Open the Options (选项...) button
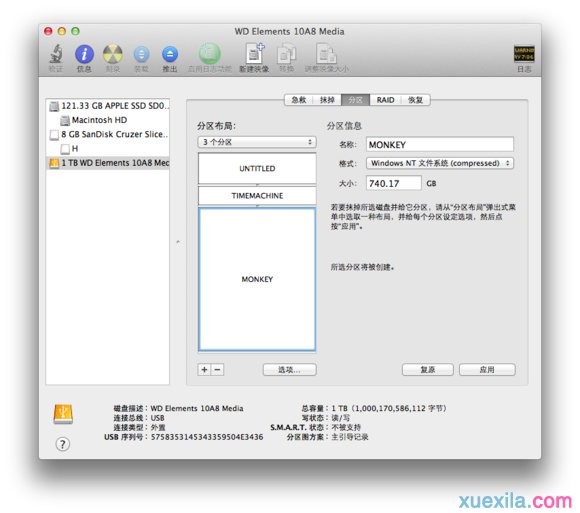580x513 pixels. [290, 369]
